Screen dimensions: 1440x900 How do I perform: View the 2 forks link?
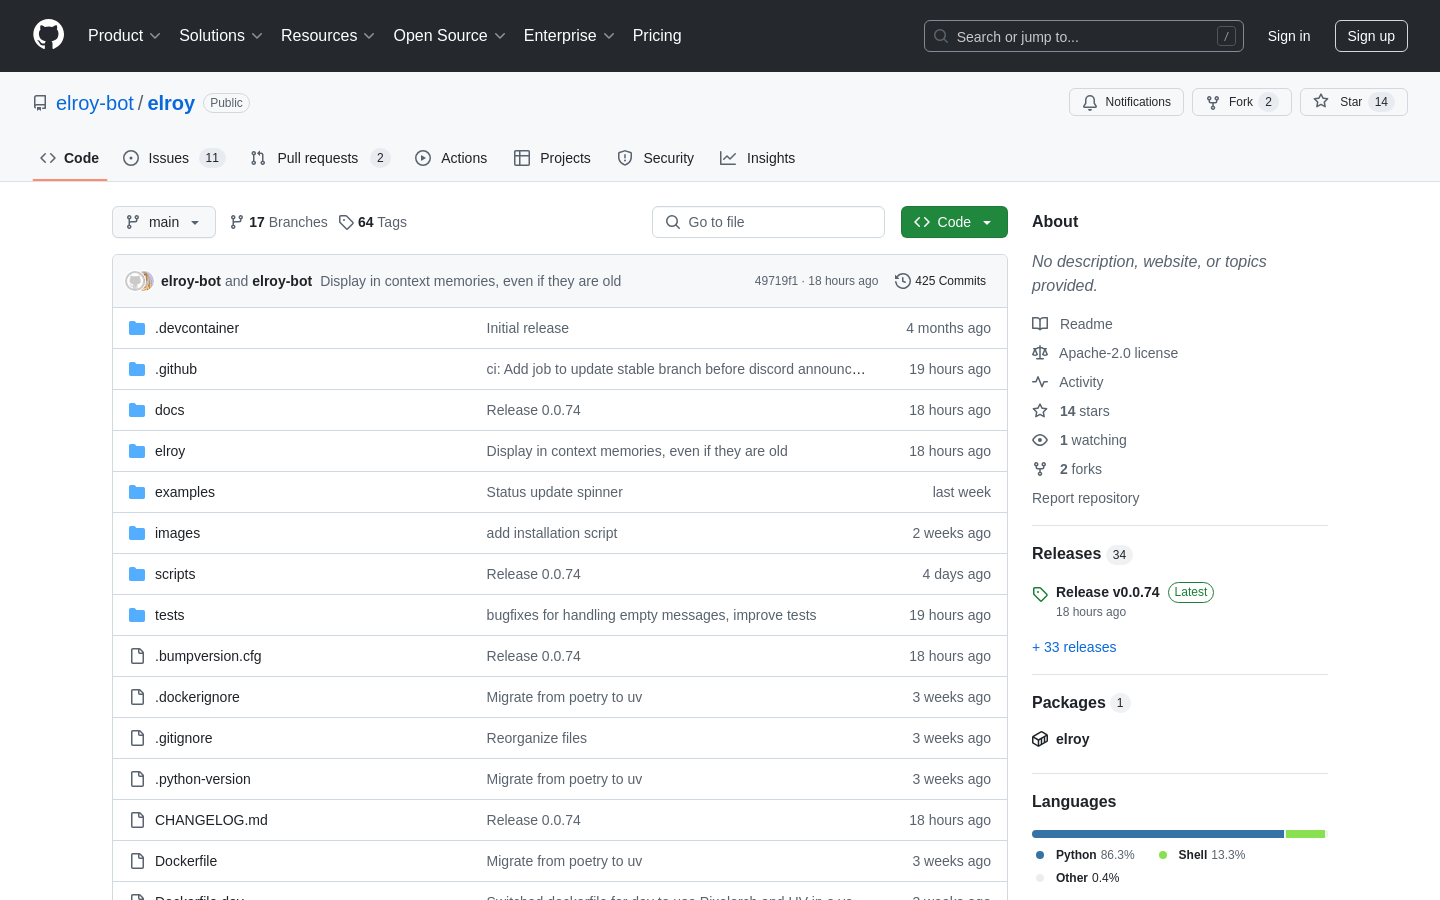[1067, 469]
